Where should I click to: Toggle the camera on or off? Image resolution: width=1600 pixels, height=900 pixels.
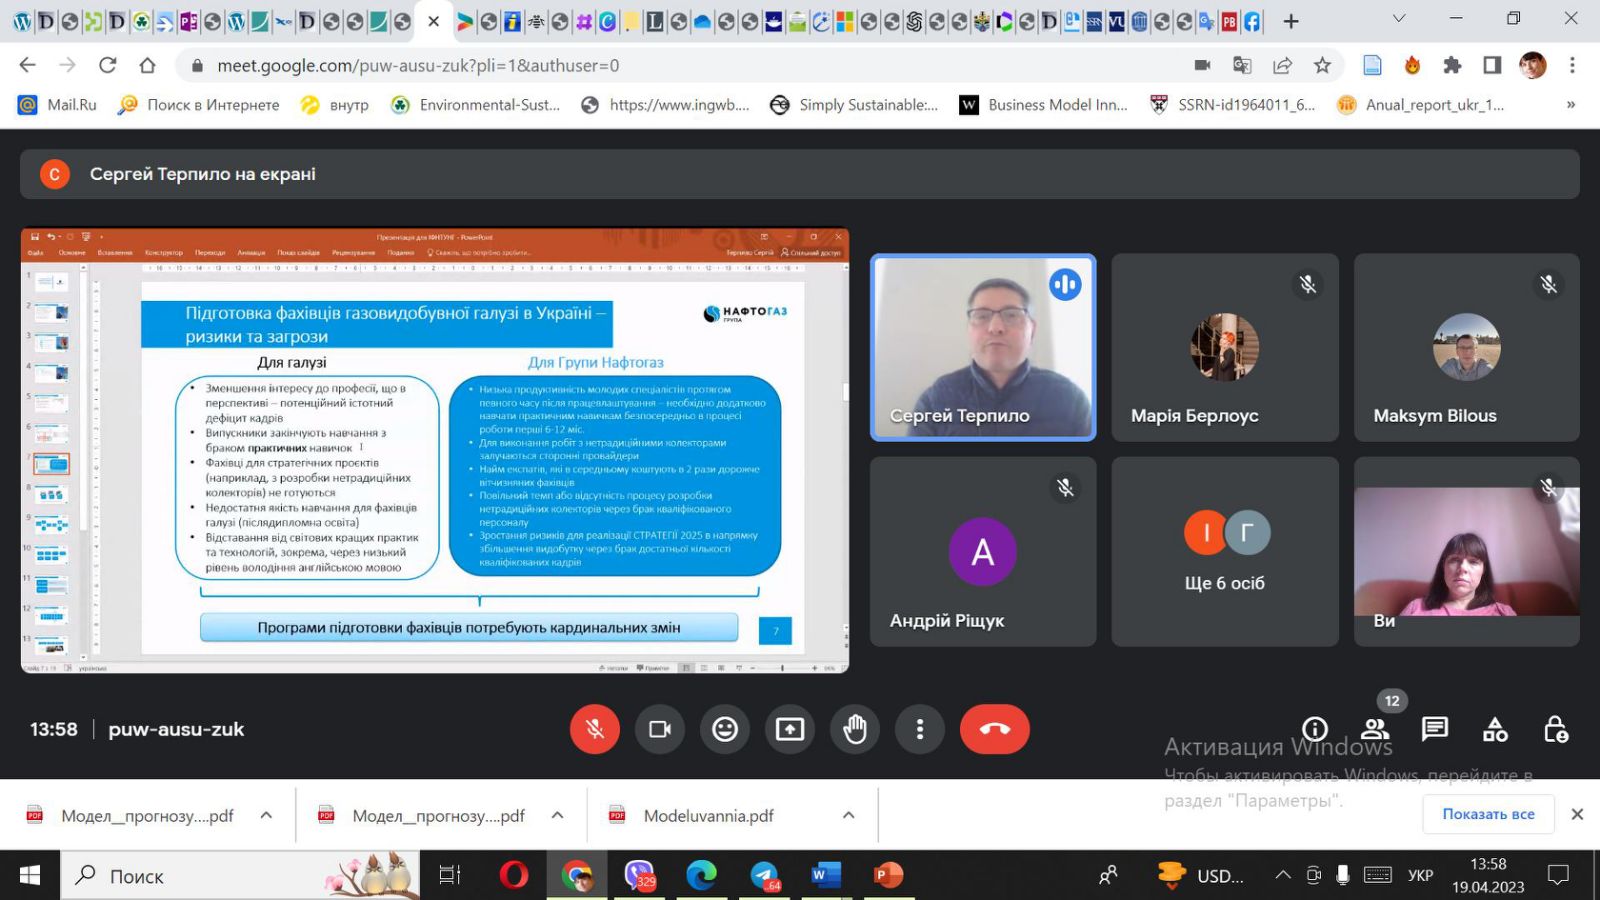[660, 729]
